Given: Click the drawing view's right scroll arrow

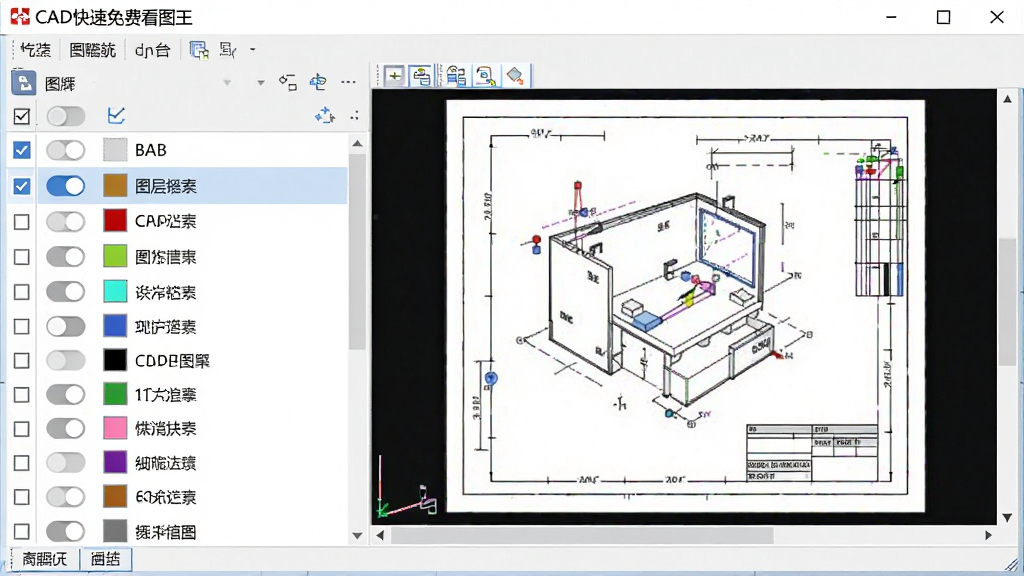Looking at the screenshot, I should click(988, 535).
